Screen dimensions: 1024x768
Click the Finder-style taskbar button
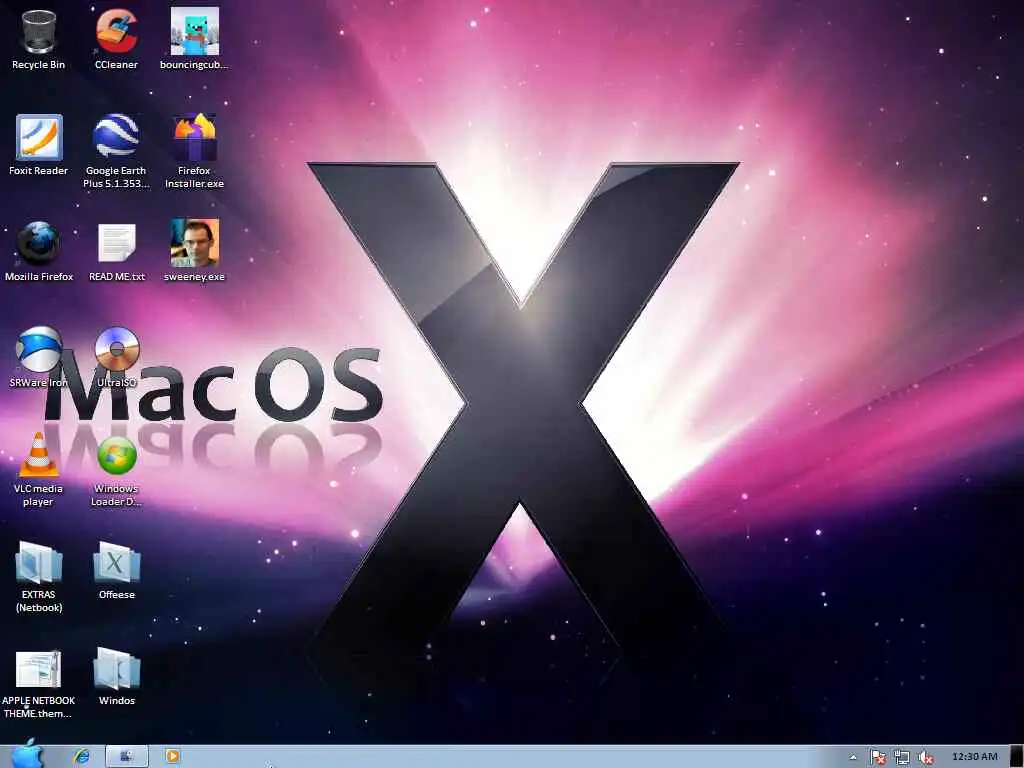(x=127, y=756)
